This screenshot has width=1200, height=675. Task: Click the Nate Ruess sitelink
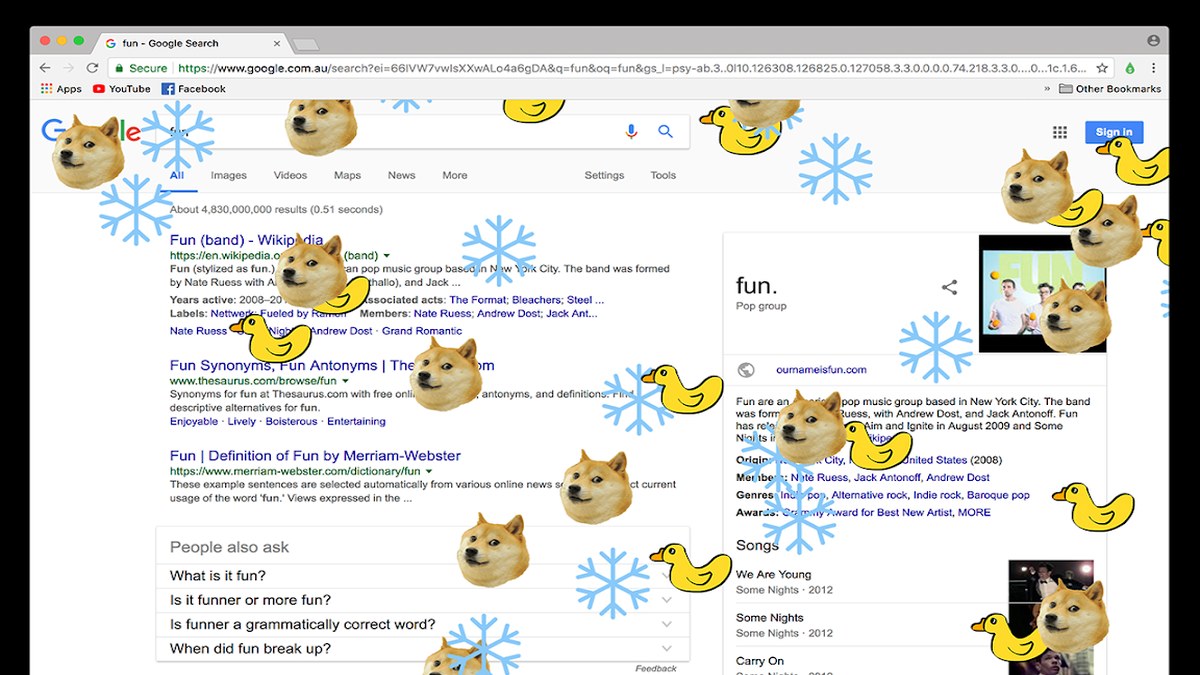(198, 331)
